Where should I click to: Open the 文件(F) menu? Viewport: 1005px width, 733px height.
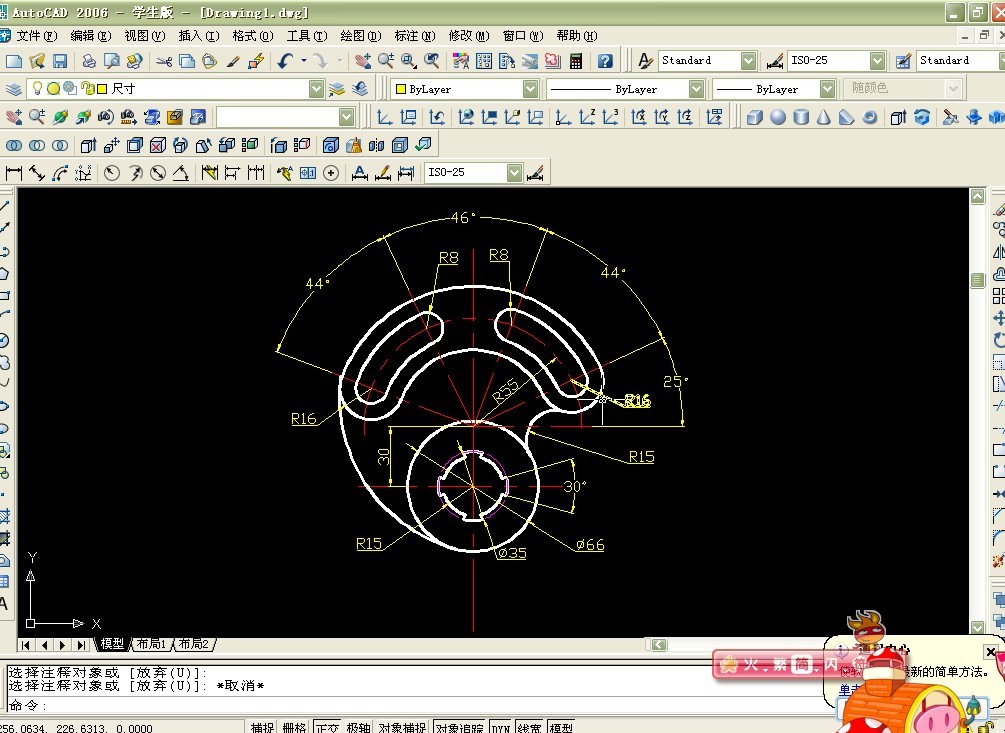[x=37, y=36]
